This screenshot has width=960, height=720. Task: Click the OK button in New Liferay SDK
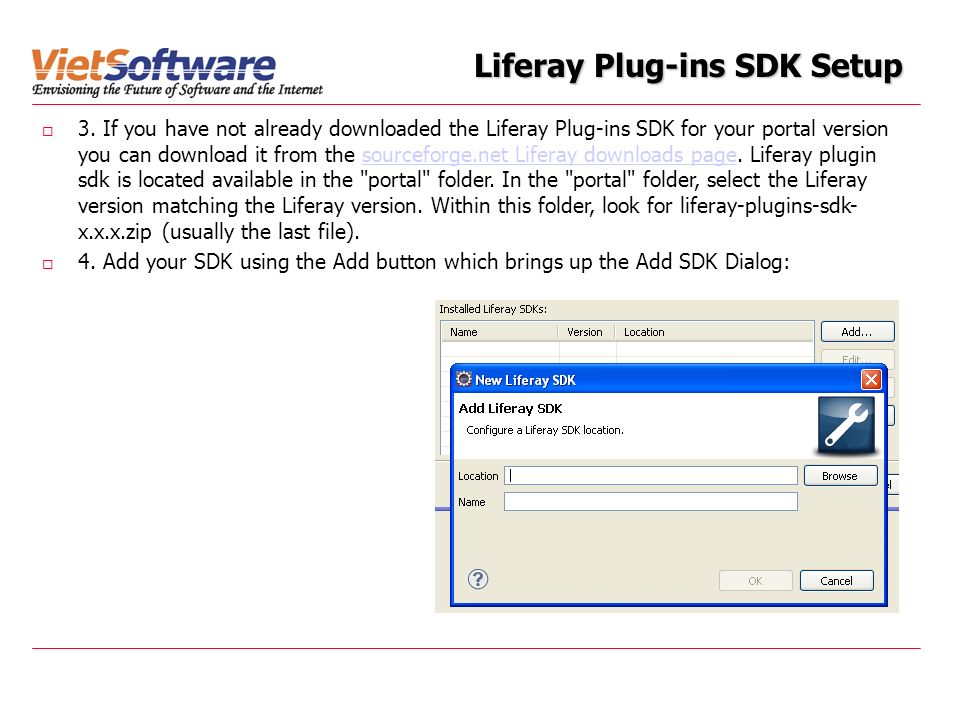point(756,580)
